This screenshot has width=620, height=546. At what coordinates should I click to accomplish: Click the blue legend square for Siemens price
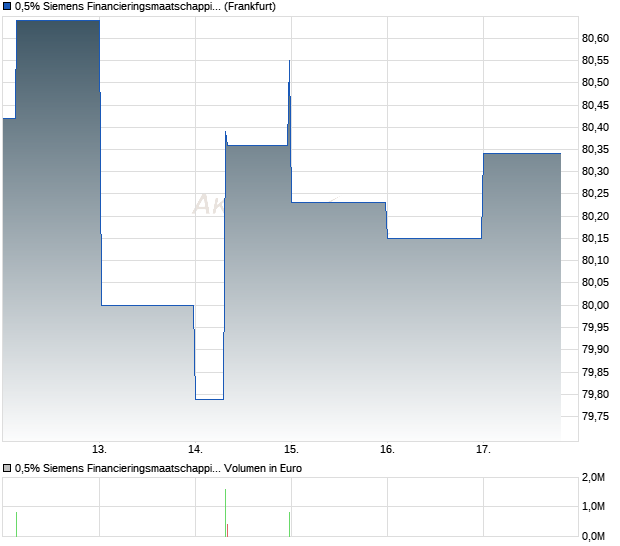click(7, 6)
